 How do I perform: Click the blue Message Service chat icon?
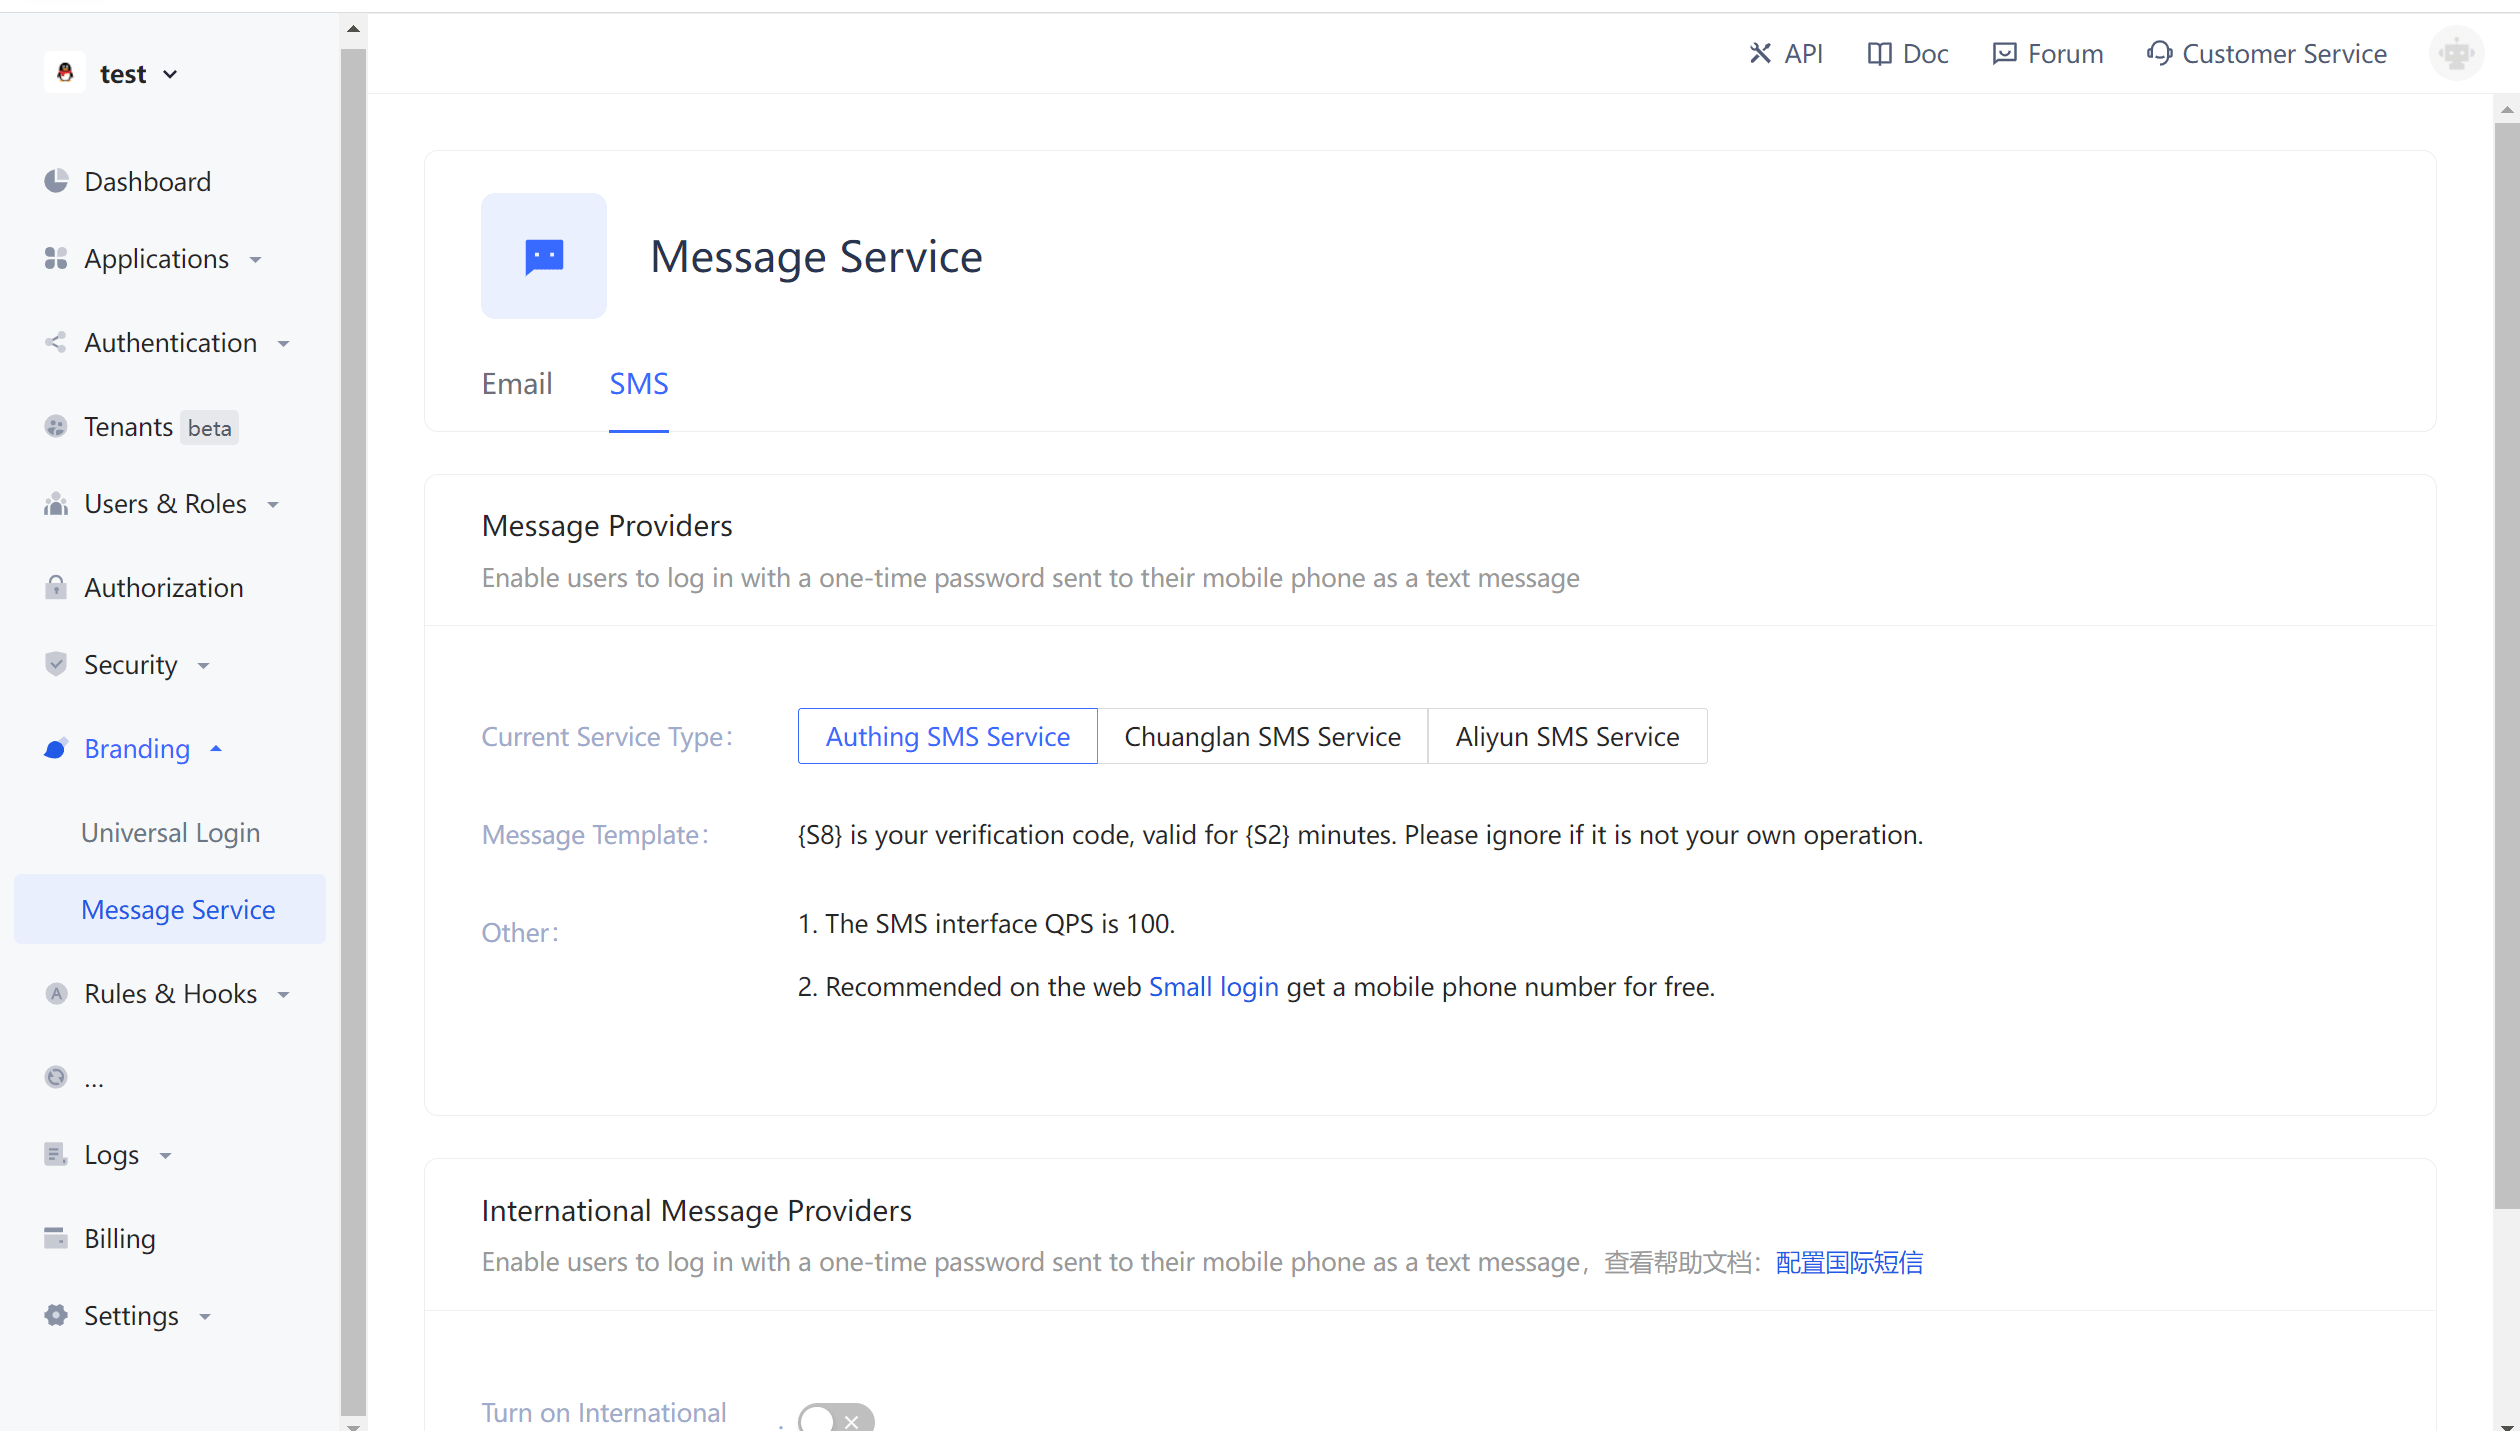544,256
